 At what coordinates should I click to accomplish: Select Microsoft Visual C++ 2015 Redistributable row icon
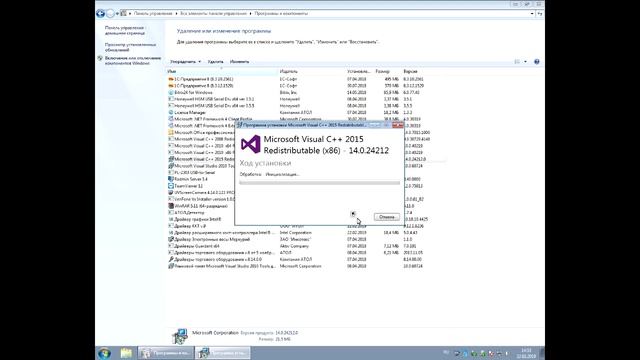coord(171,159)
